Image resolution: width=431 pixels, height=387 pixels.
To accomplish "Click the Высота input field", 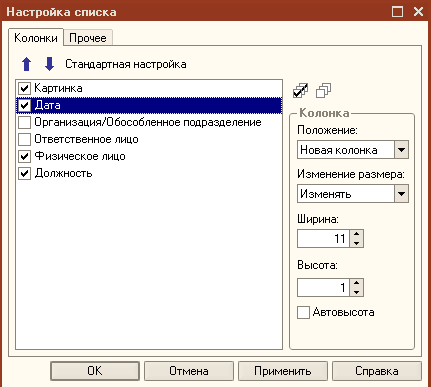I will tap(323, 288).
